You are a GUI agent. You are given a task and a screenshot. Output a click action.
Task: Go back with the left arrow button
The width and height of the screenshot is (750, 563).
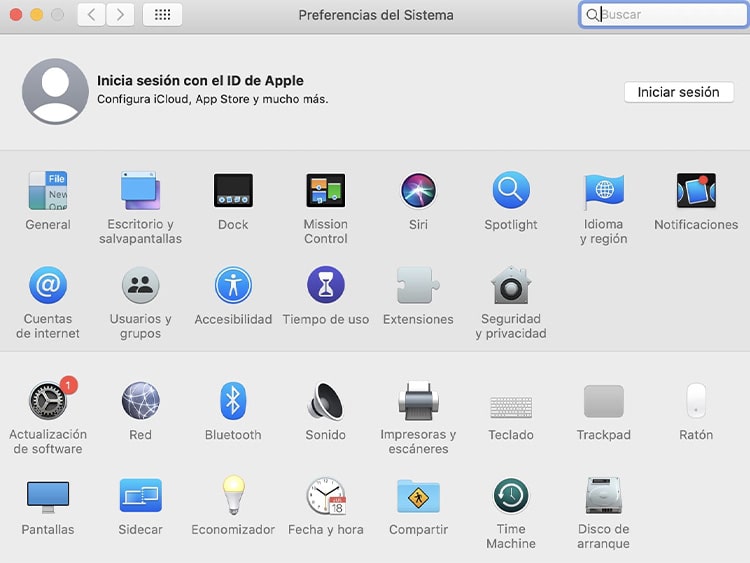click(91, 15)
